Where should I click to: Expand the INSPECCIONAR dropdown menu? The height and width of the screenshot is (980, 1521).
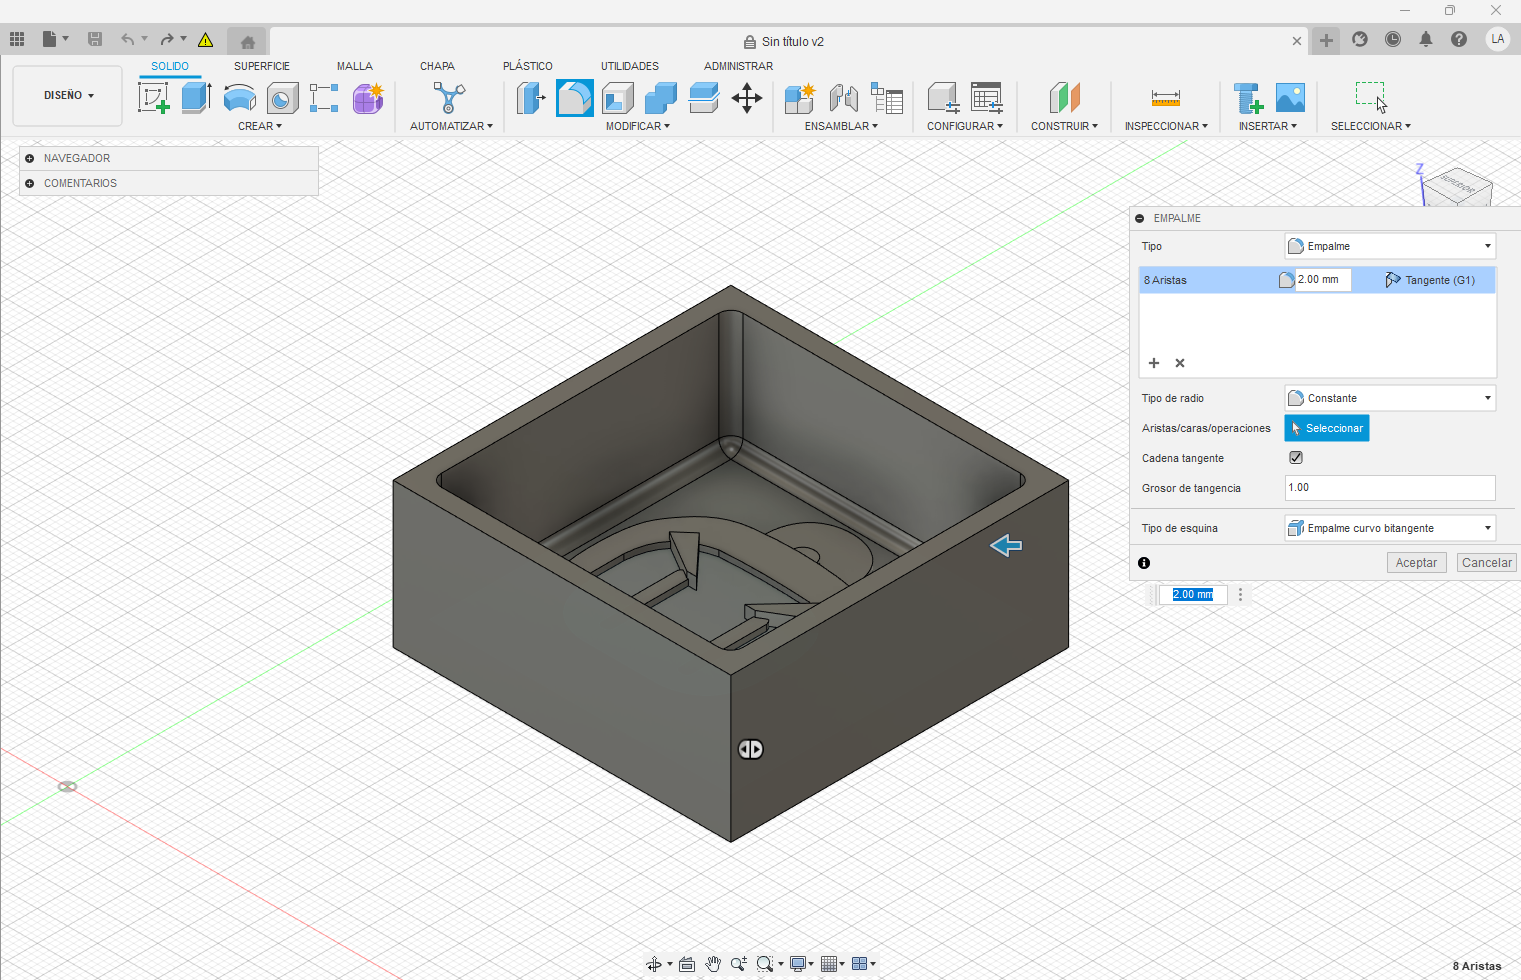tap(1166, 126)
